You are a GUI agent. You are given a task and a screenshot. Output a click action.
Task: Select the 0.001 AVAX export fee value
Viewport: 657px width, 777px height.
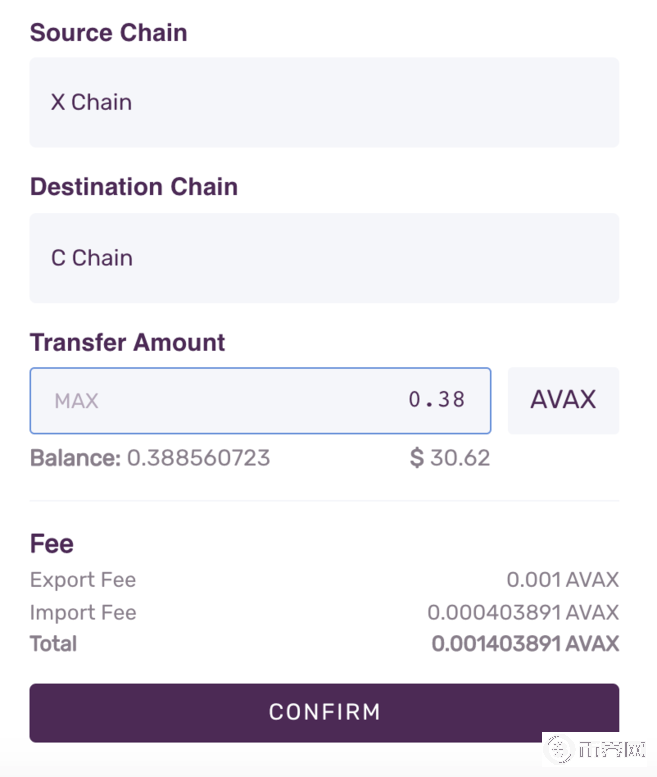coord(562,580)
